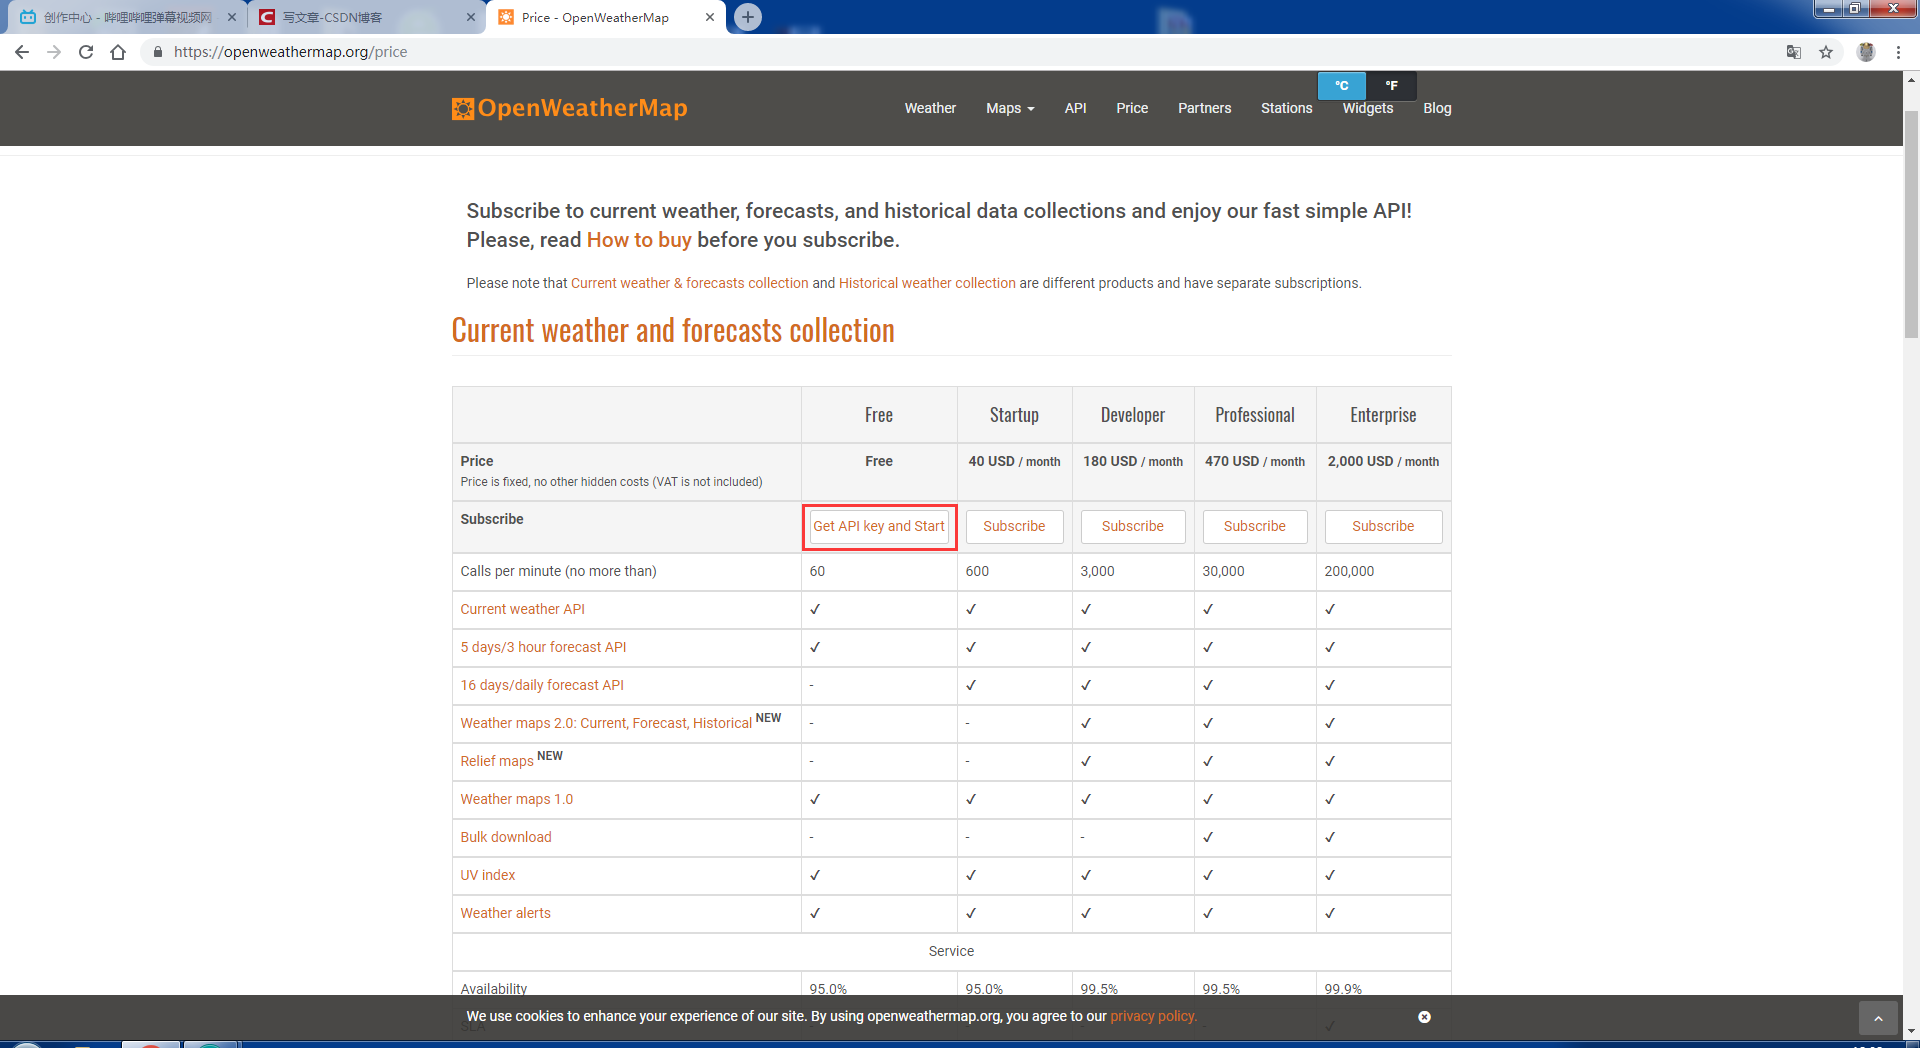Screen dimensions: 1920x1048
Task: Open the Weather alerts link
Action: click(505, 913)
